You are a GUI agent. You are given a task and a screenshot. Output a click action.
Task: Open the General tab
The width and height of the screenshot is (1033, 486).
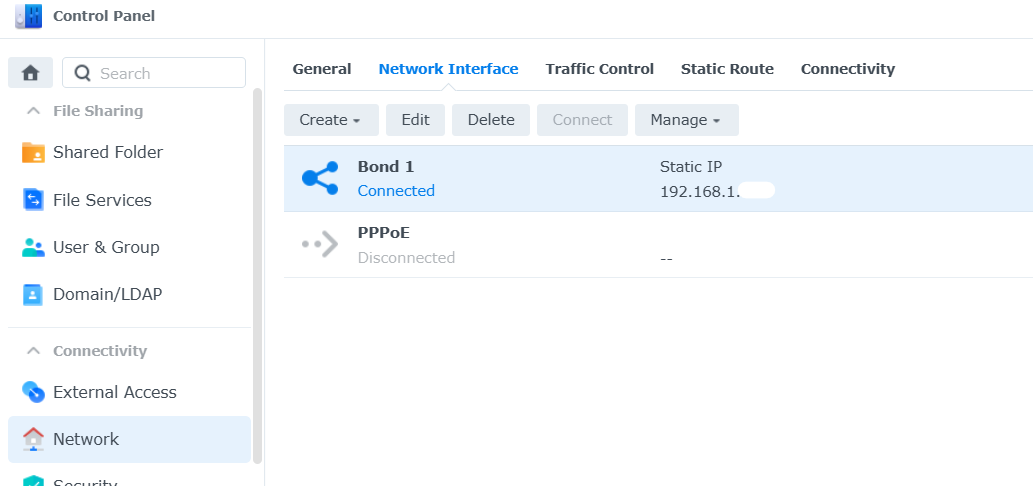coord(321,69)
